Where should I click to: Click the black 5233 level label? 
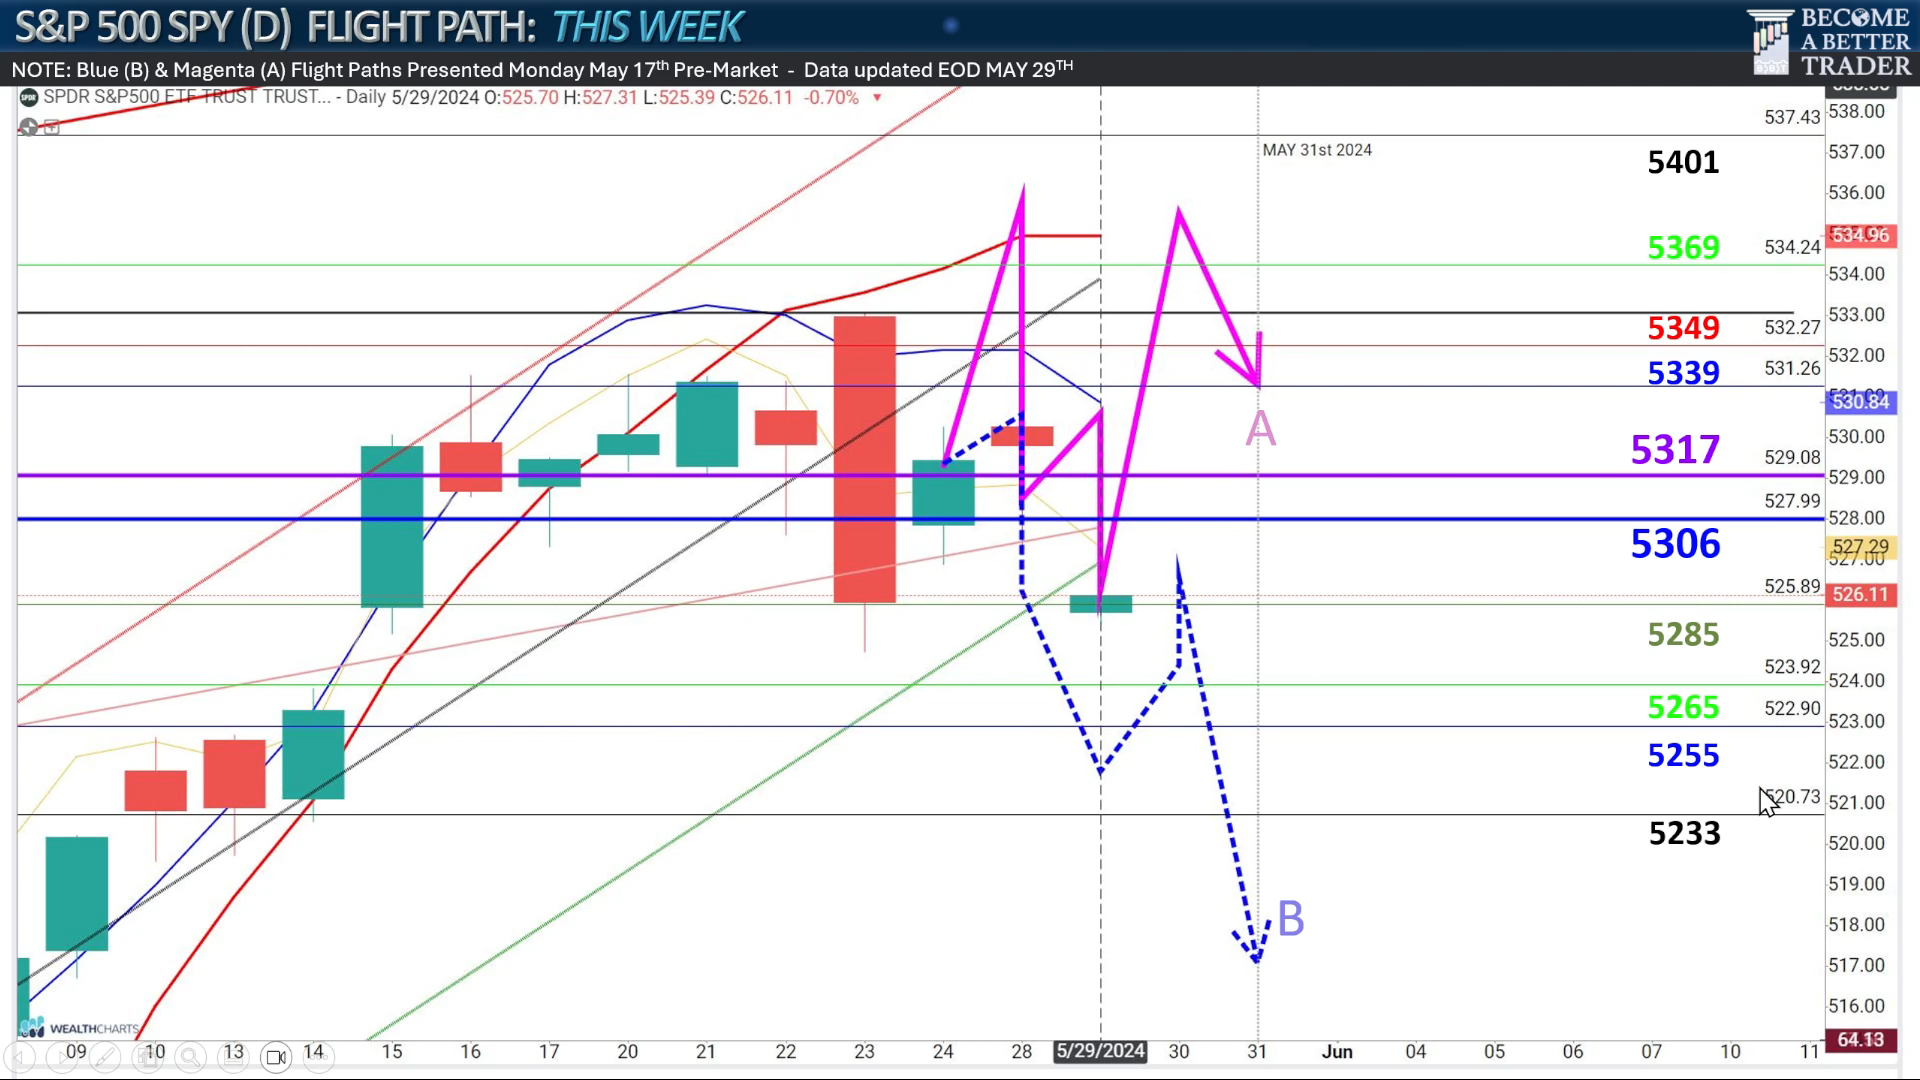[1684, 833]
